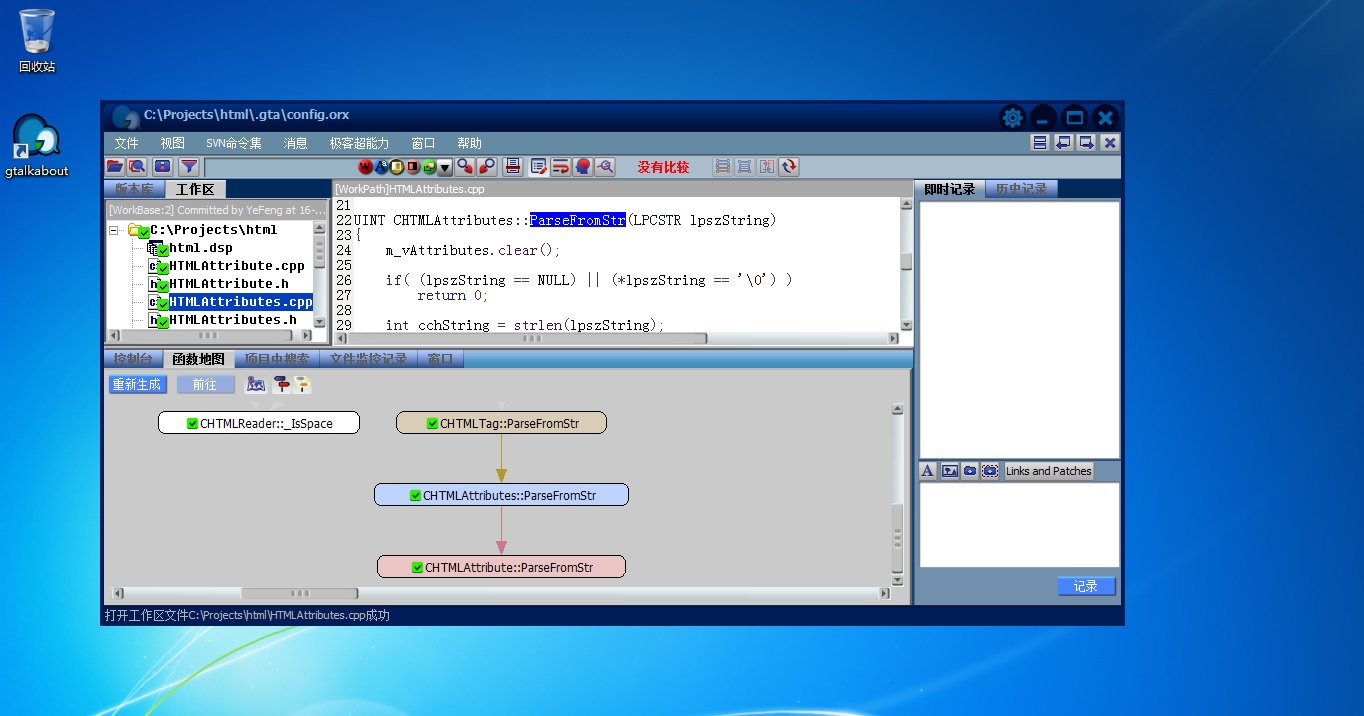Click the CHTMLTag::ParseFromStr function node
This screenshot has width=1364, height=716.
(x=502, y=423)
